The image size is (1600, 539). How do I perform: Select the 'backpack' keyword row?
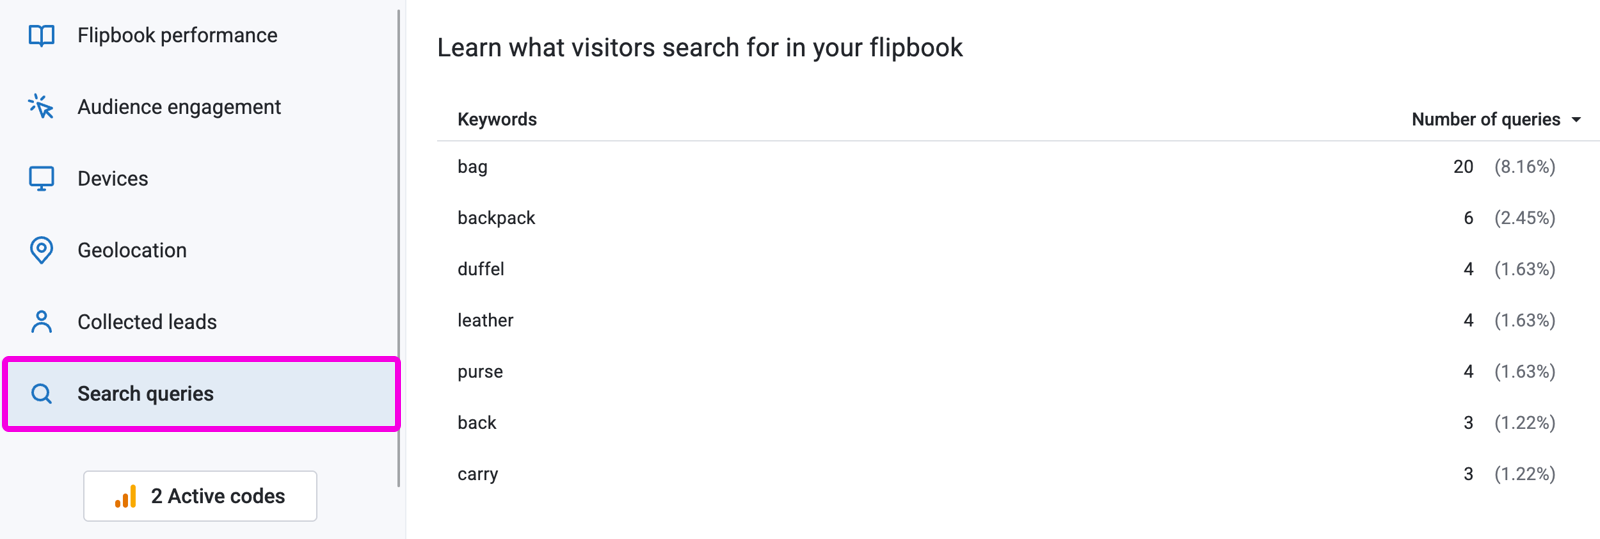click(1018, 218)
